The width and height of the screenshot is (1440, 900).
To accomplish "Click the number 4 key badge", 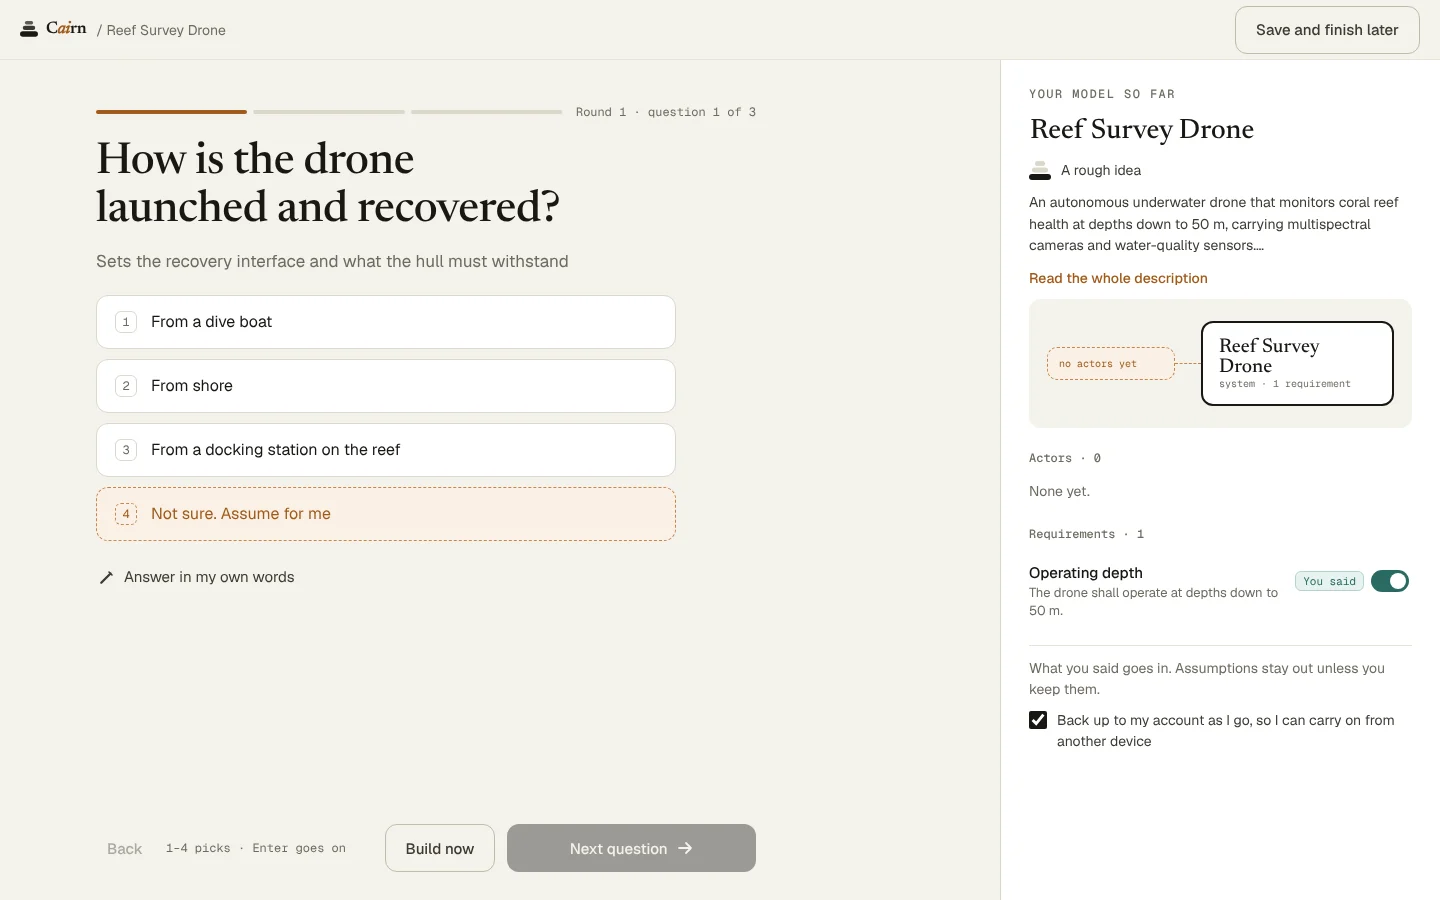I will pyautogui.click(x=126, y=514).
